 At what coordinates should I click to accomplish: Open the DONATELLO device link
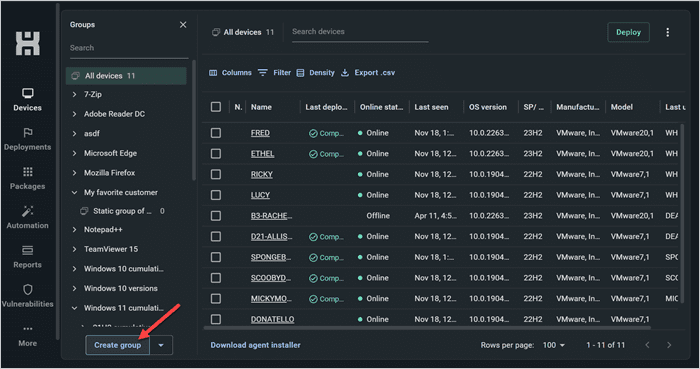coord(272,319)
